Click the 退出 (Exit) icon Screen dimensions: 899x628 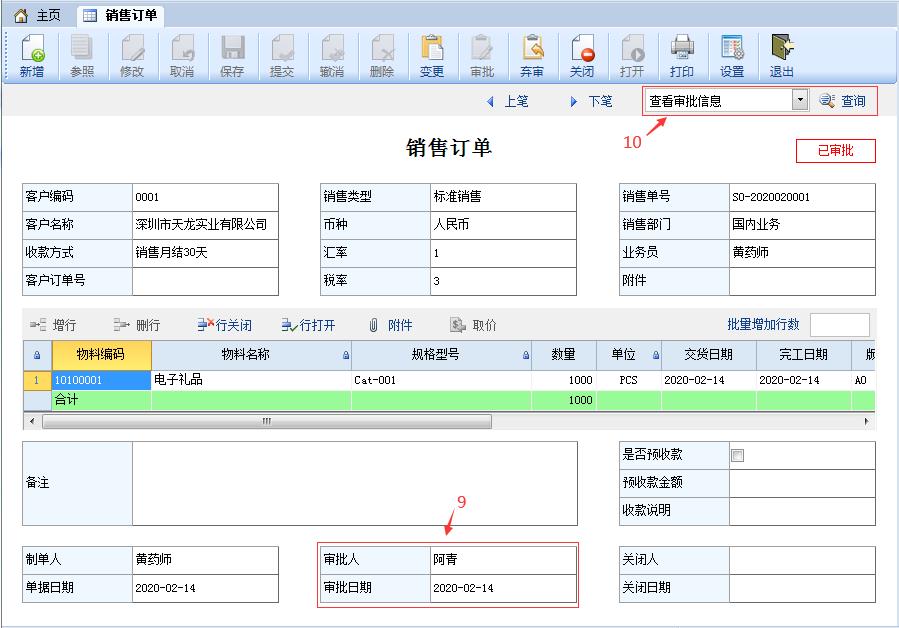pos(782,54)
